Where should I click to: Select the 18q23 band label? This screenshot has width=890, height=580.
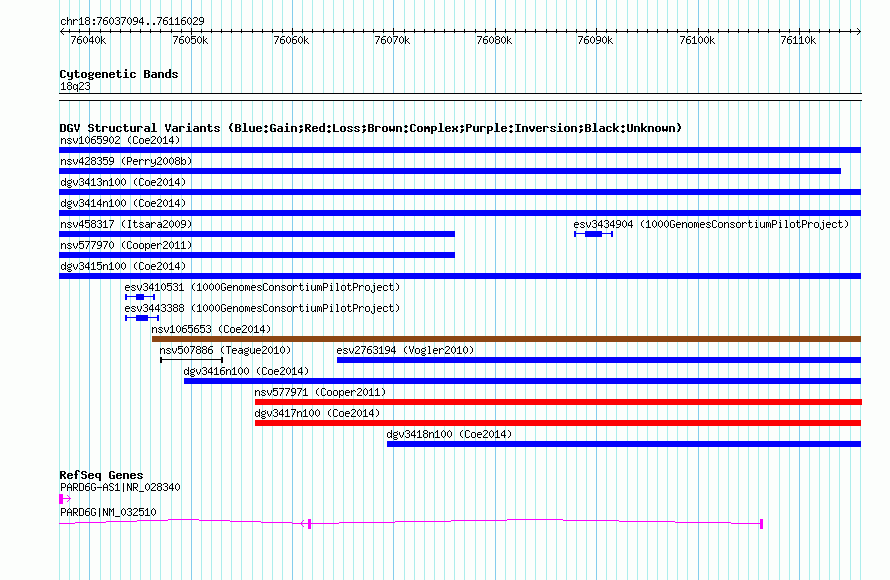pyautogui.click(x=75, y=86)
